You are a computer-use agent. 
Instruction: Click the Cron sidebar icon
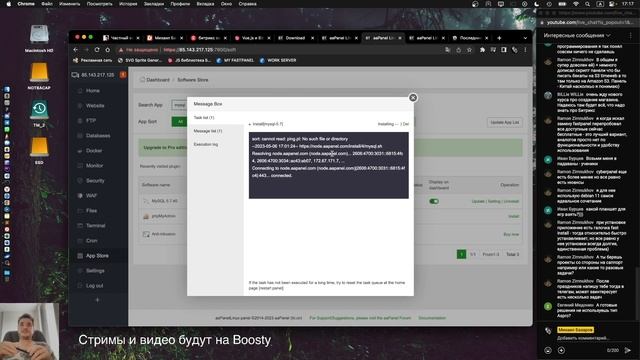pyautogui.click(x=80, y=240)
